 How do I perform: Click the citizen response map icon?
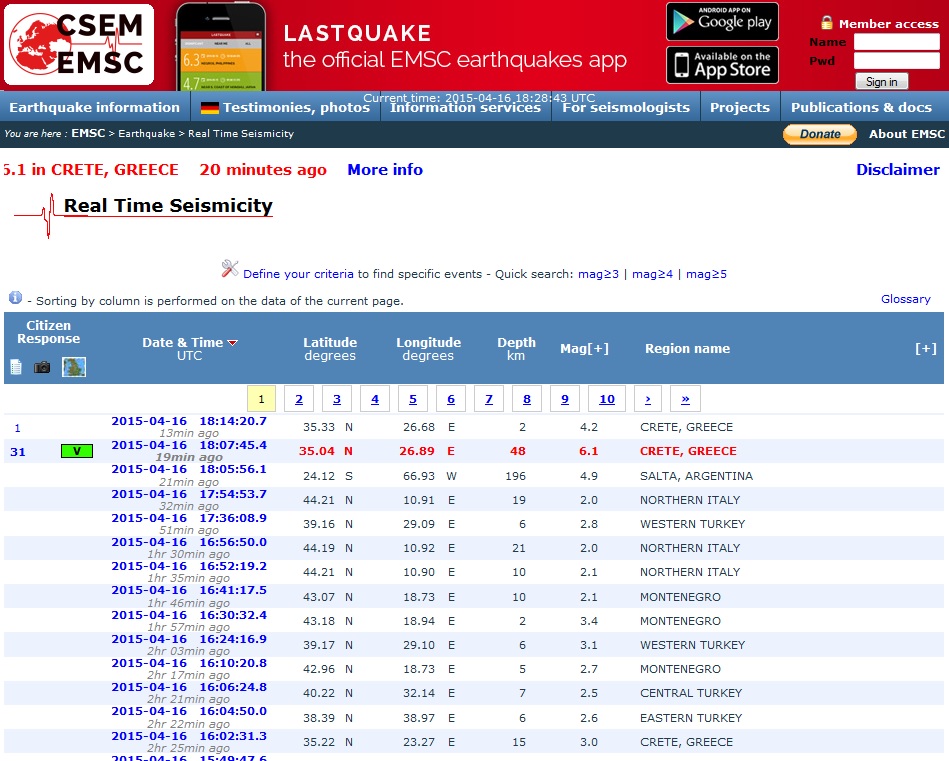coord(74,367)
